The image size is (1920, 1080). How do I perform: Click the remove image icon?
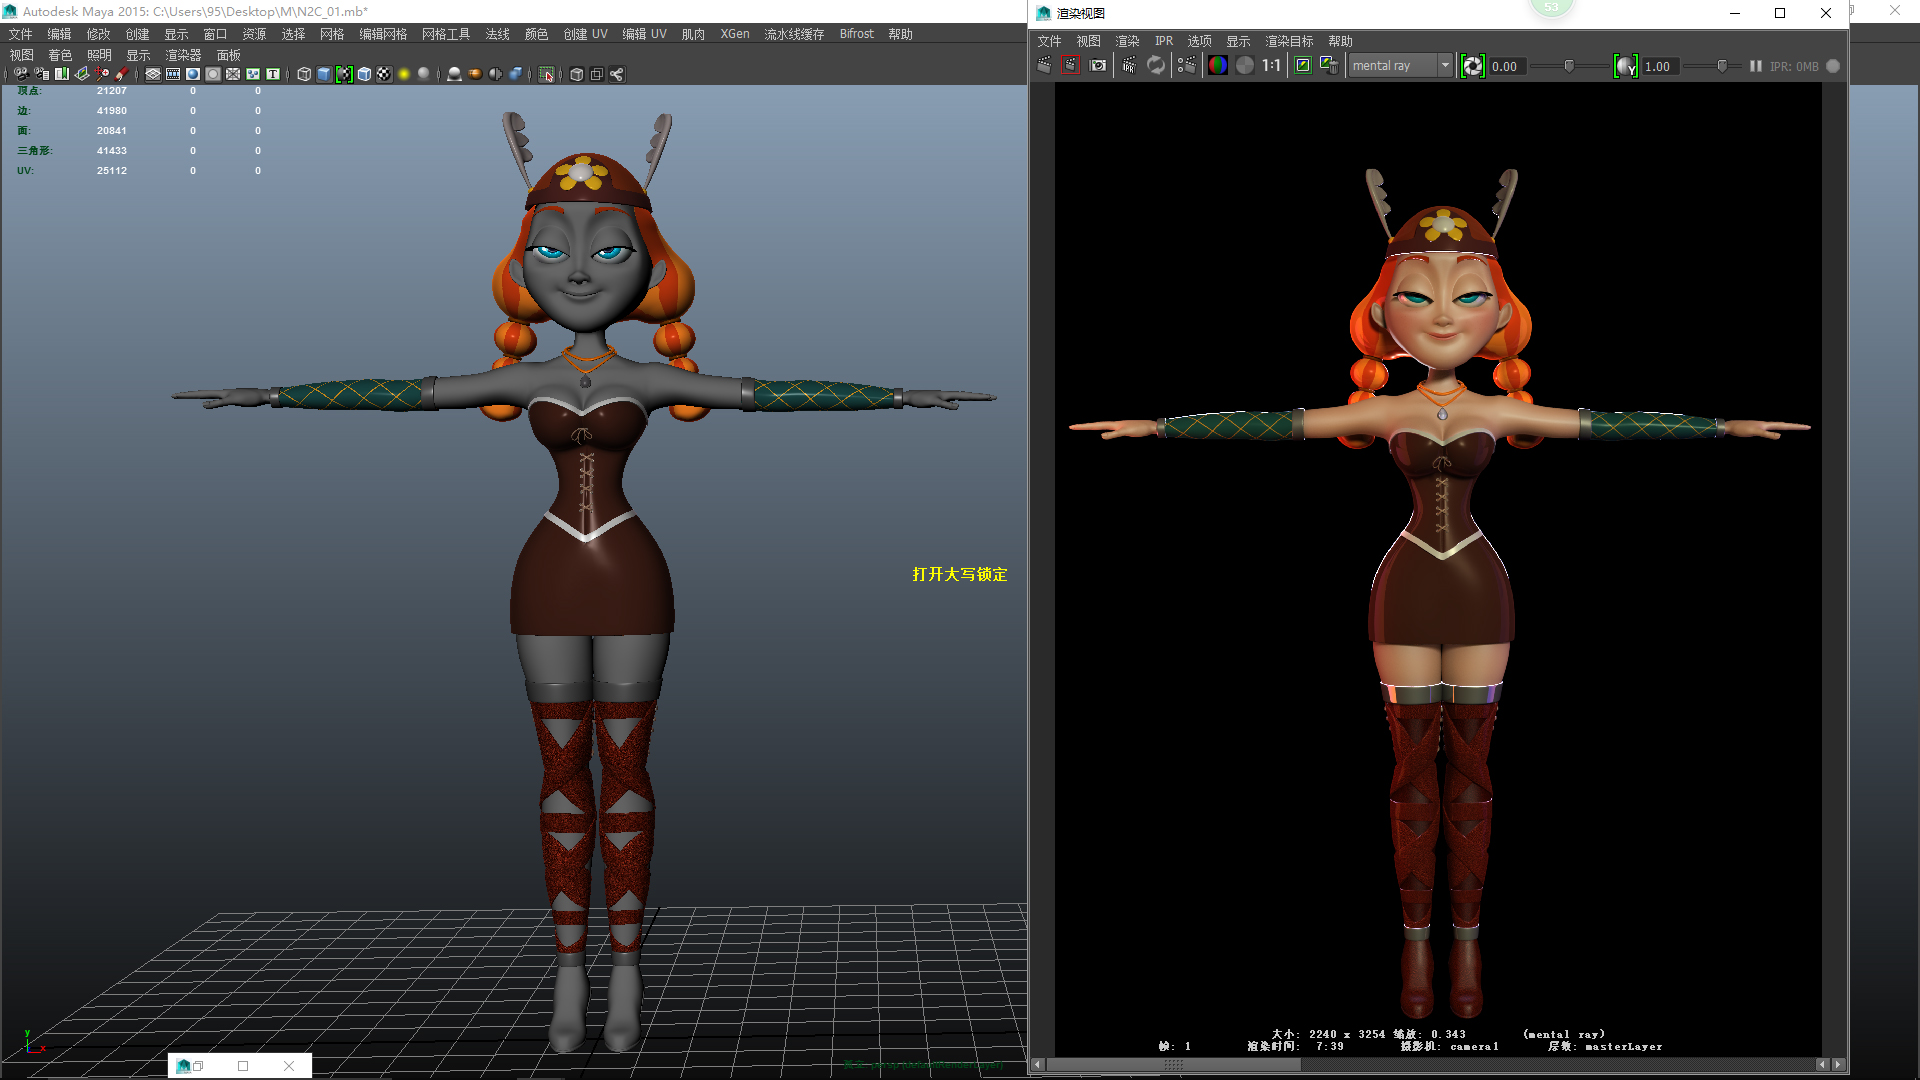1330,66
